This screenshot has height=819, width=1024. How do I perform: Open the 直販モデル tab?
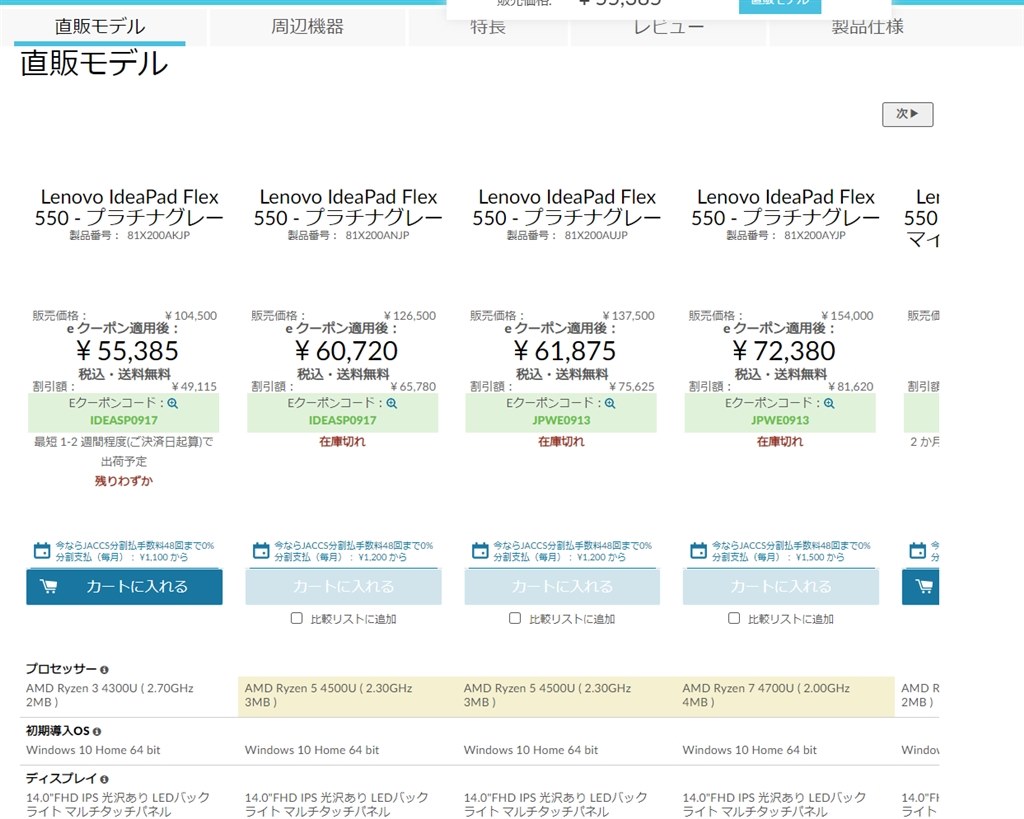pos(100,26)
